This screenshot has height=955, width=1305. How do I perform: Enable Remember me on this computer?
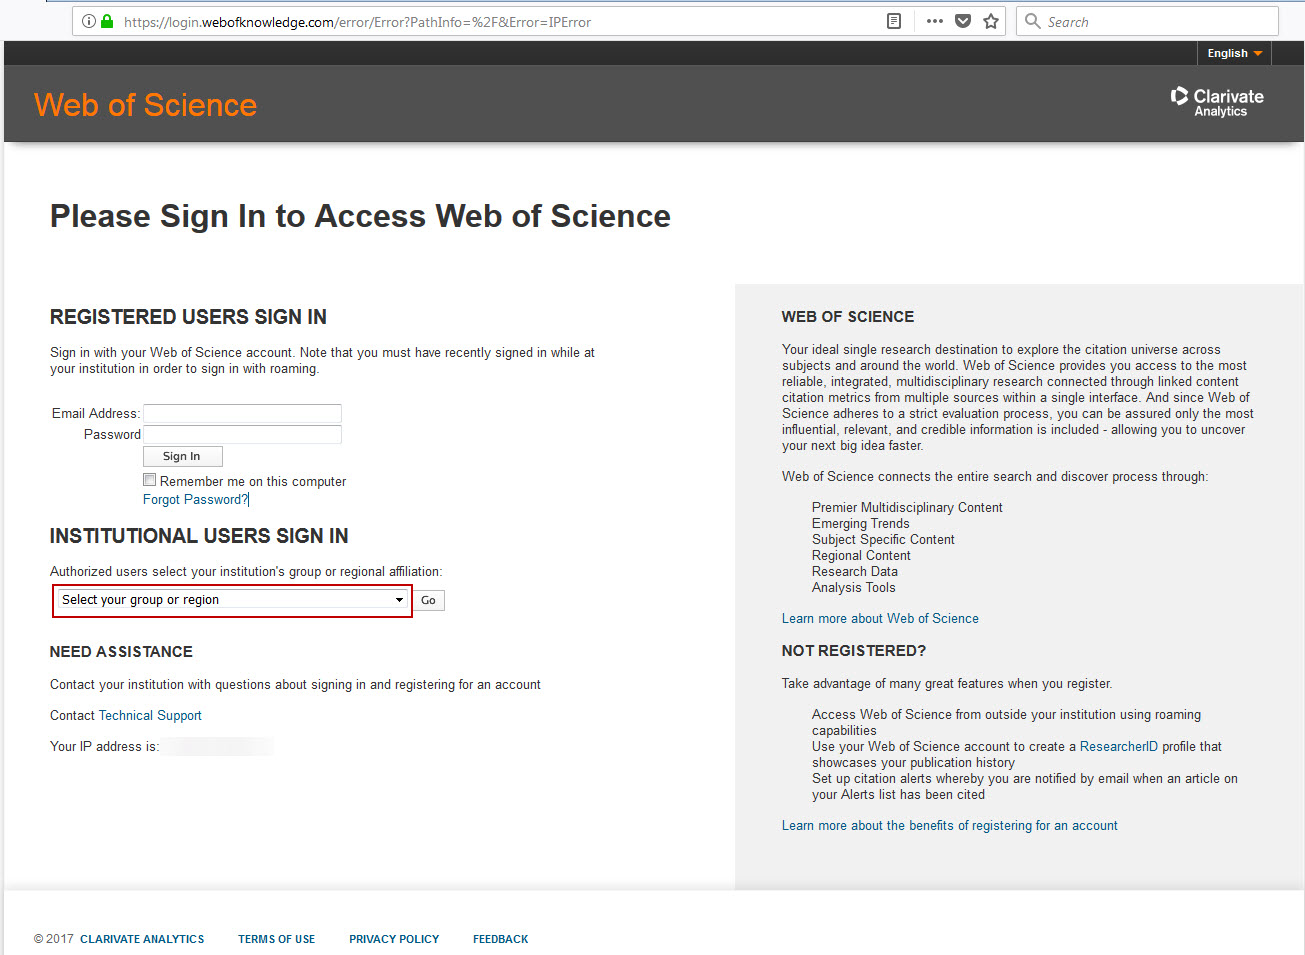149,479
